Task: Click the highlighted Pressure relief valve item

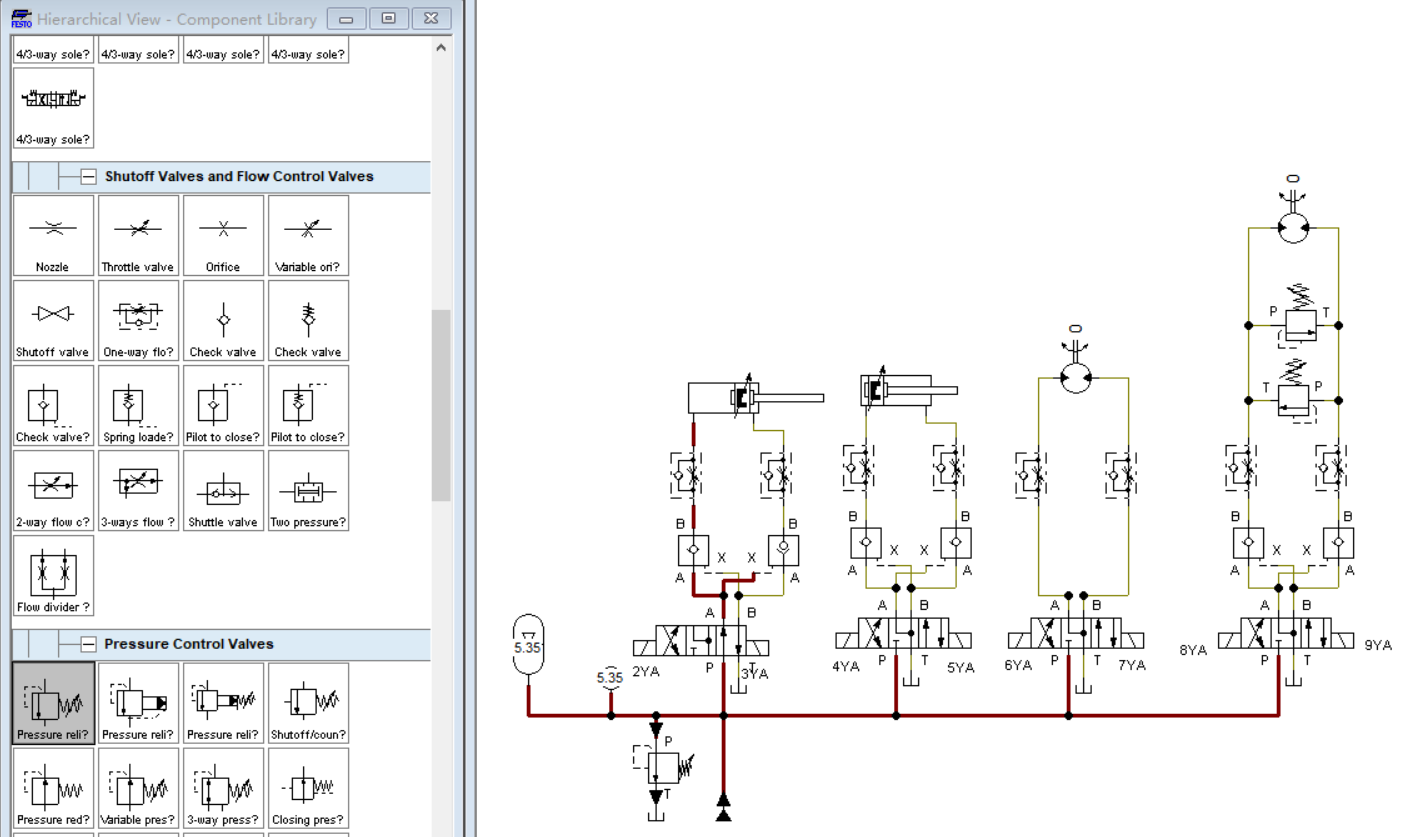Action: point(53,704)
